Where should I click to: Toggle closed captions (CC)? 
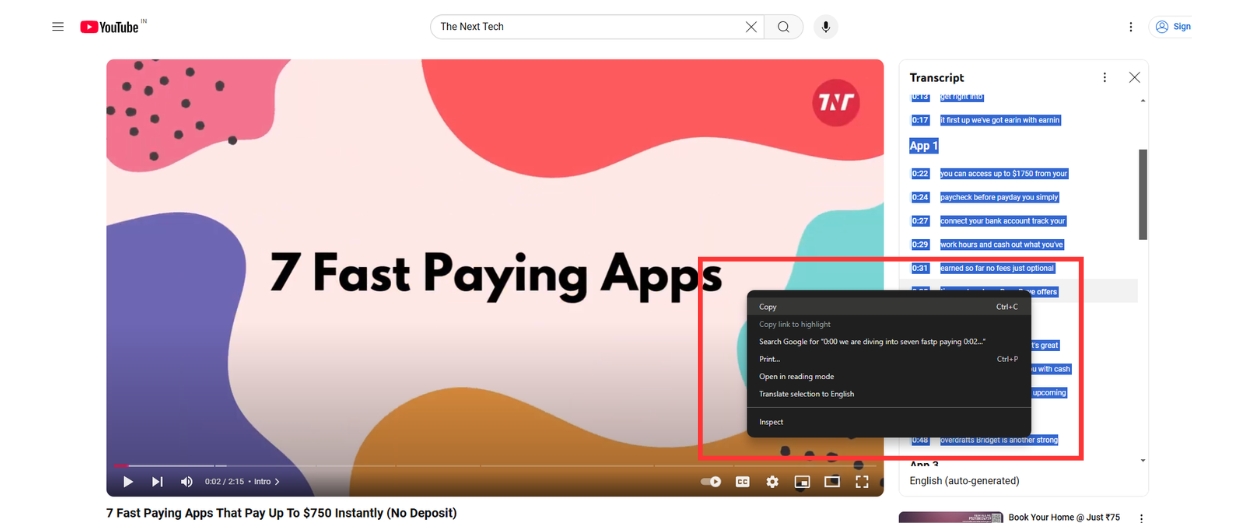click(743, 482)
